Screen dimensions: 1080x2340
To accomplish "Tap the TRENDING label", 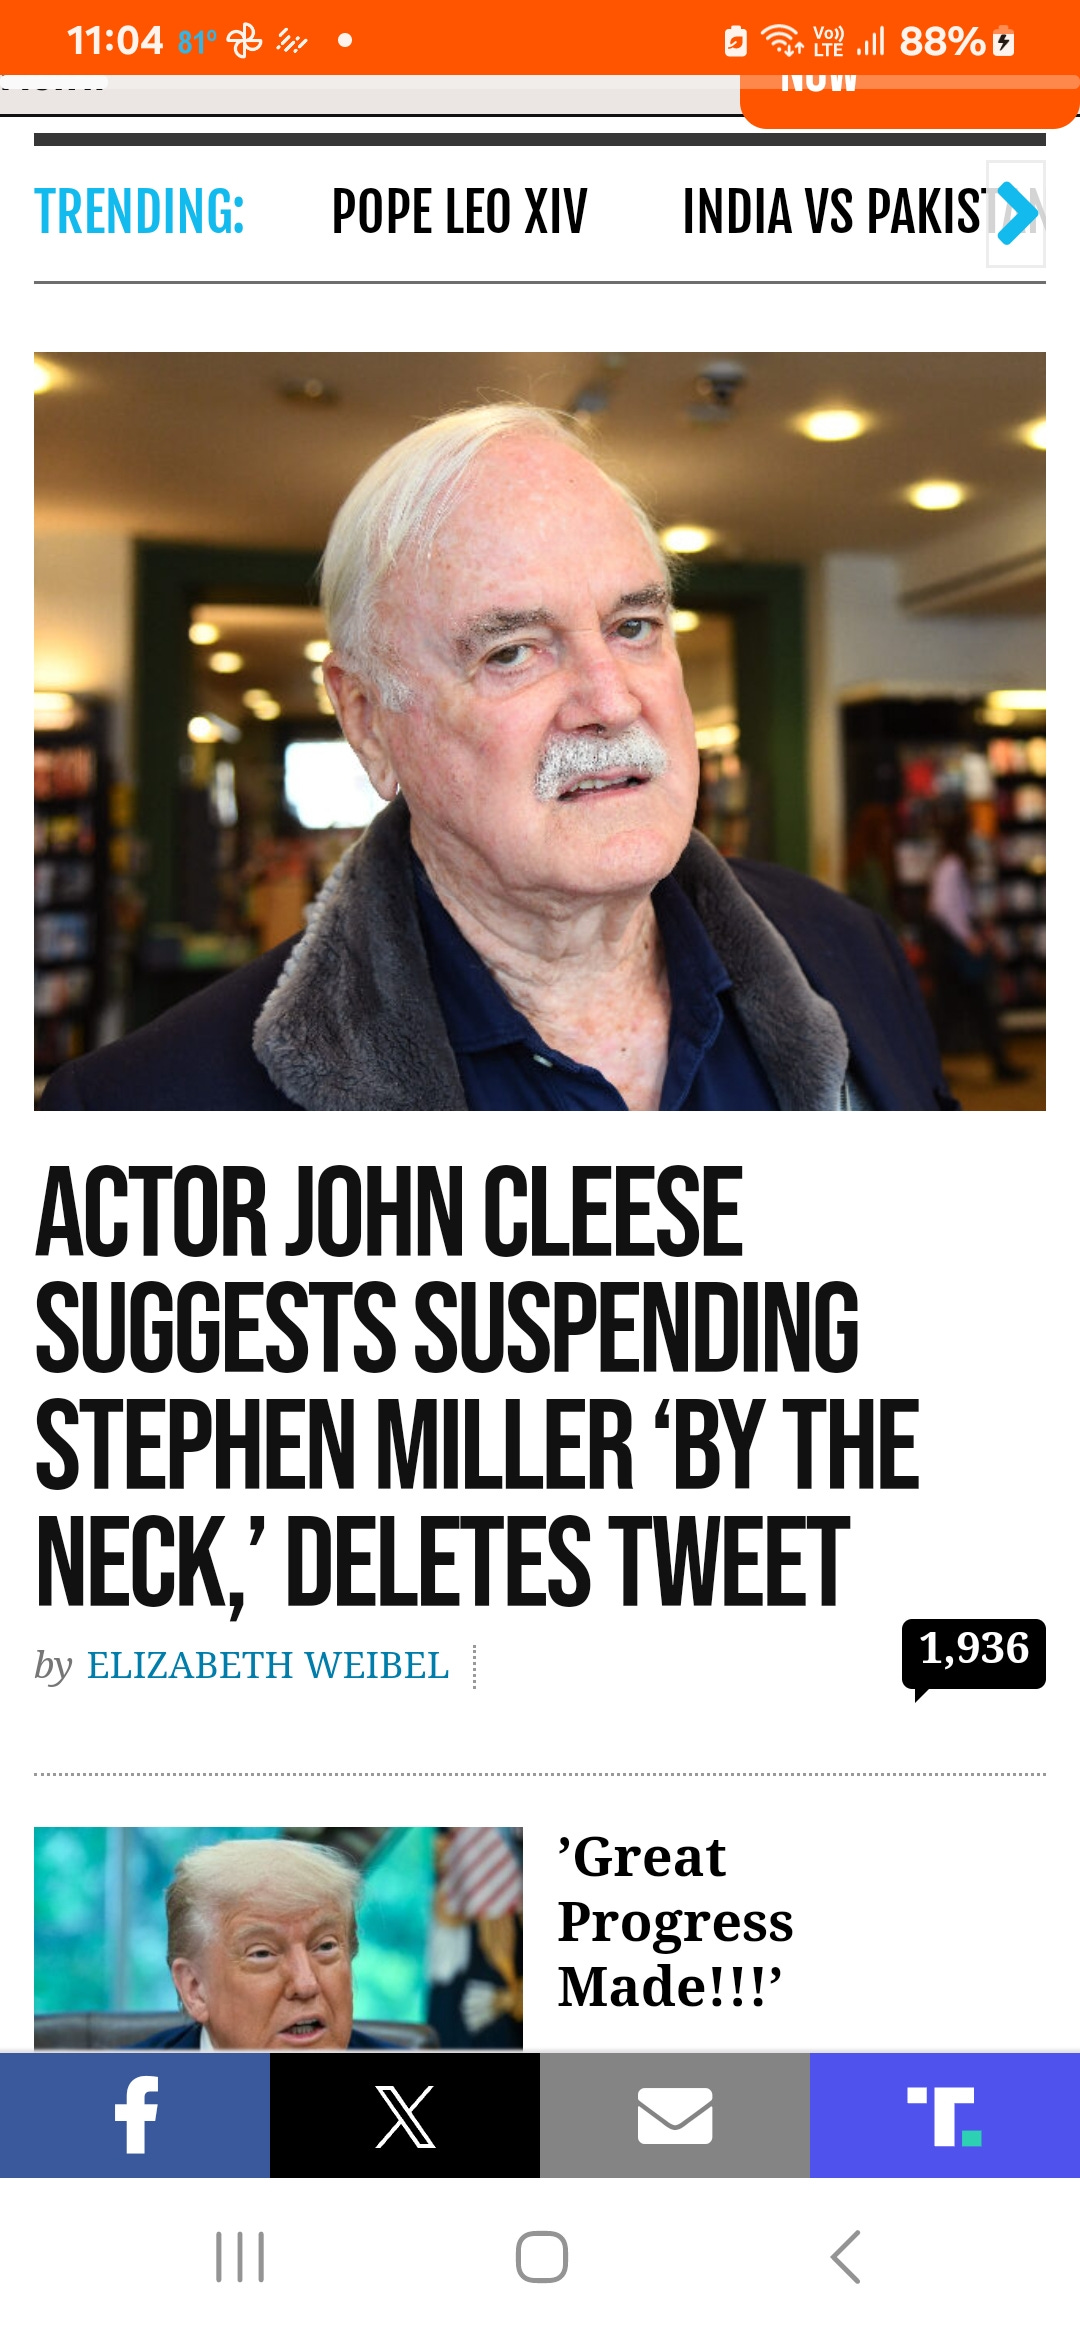I will 139,212.
